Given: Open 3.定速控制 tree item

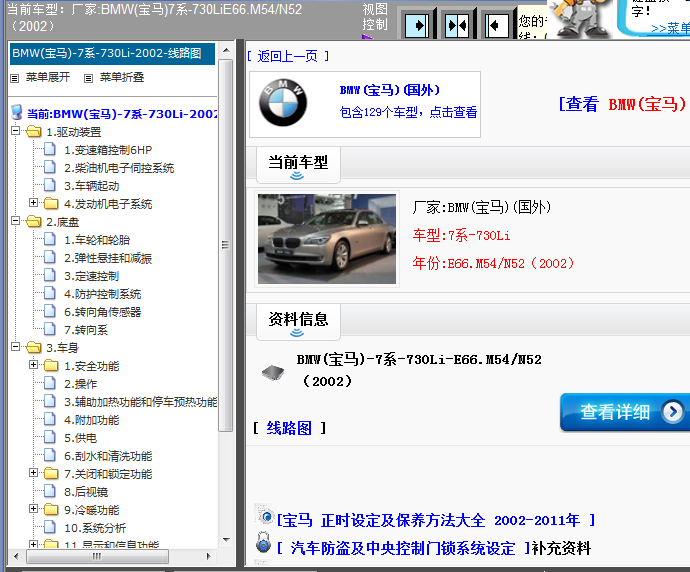Looking at the screenshot, I should point(92,276).
